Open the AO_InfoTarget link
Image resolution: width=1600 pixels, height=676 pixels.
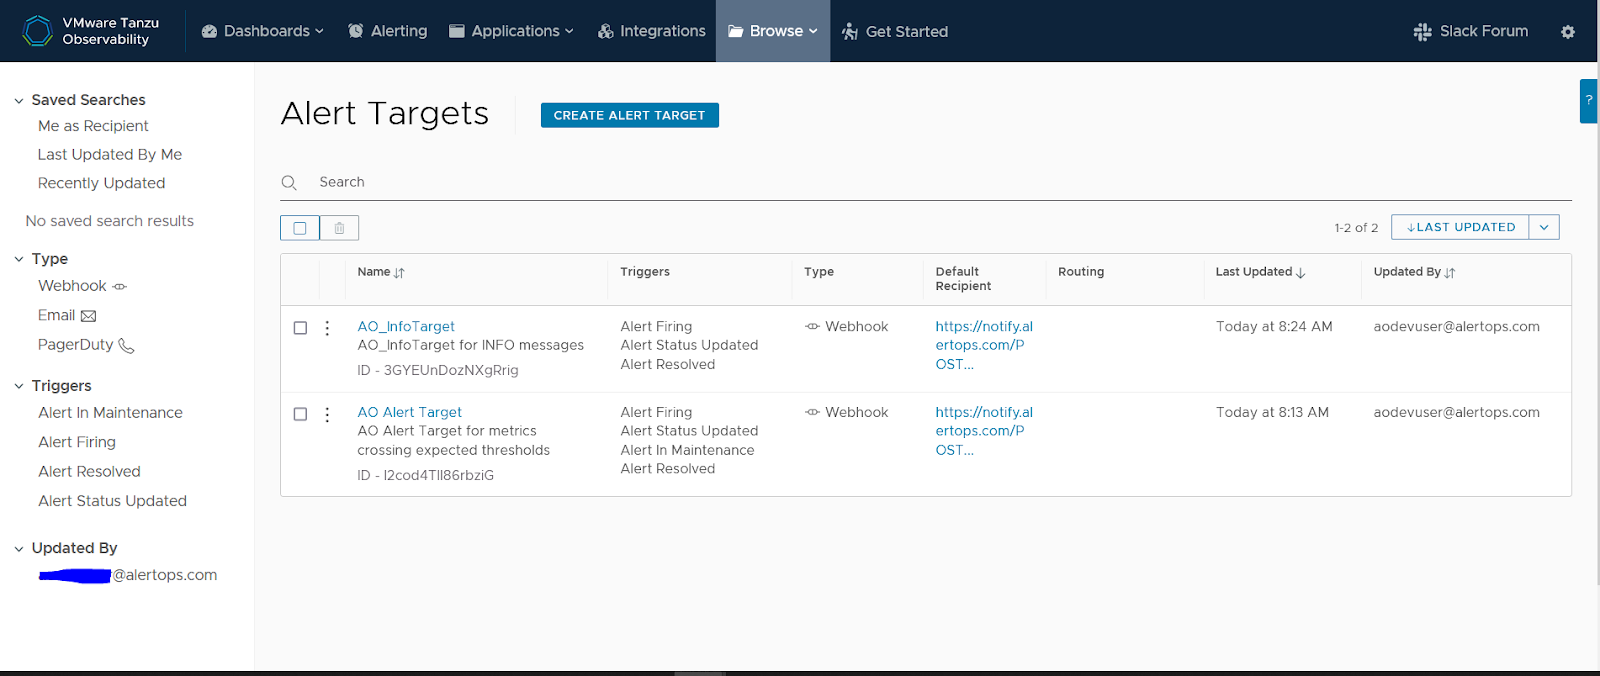(x=406, y=326)
